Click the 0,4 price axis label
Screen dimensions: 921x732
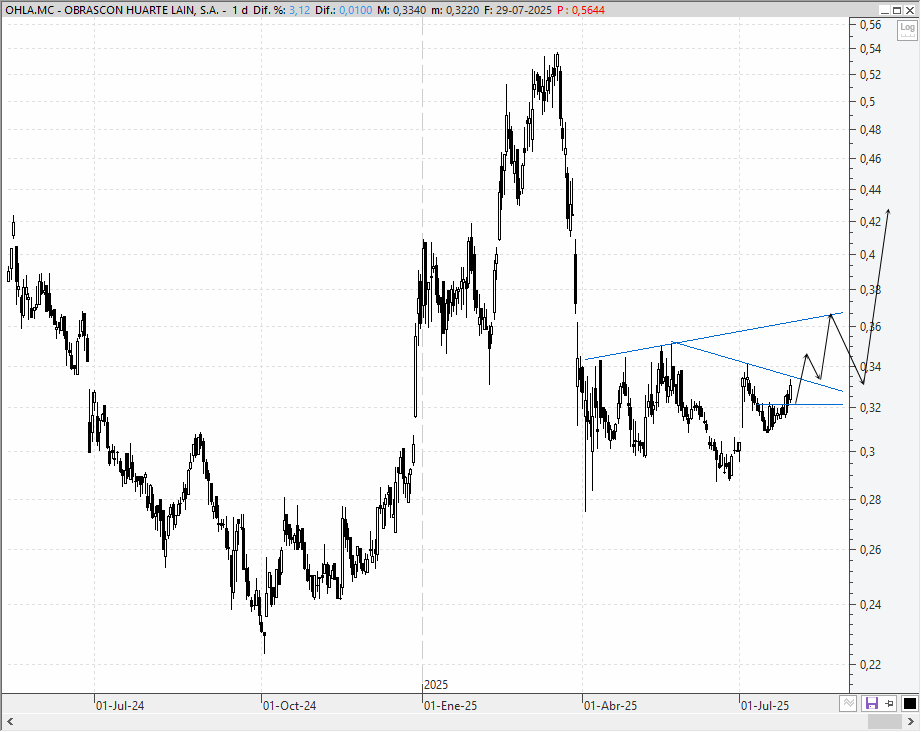click(x=868, y=255)
